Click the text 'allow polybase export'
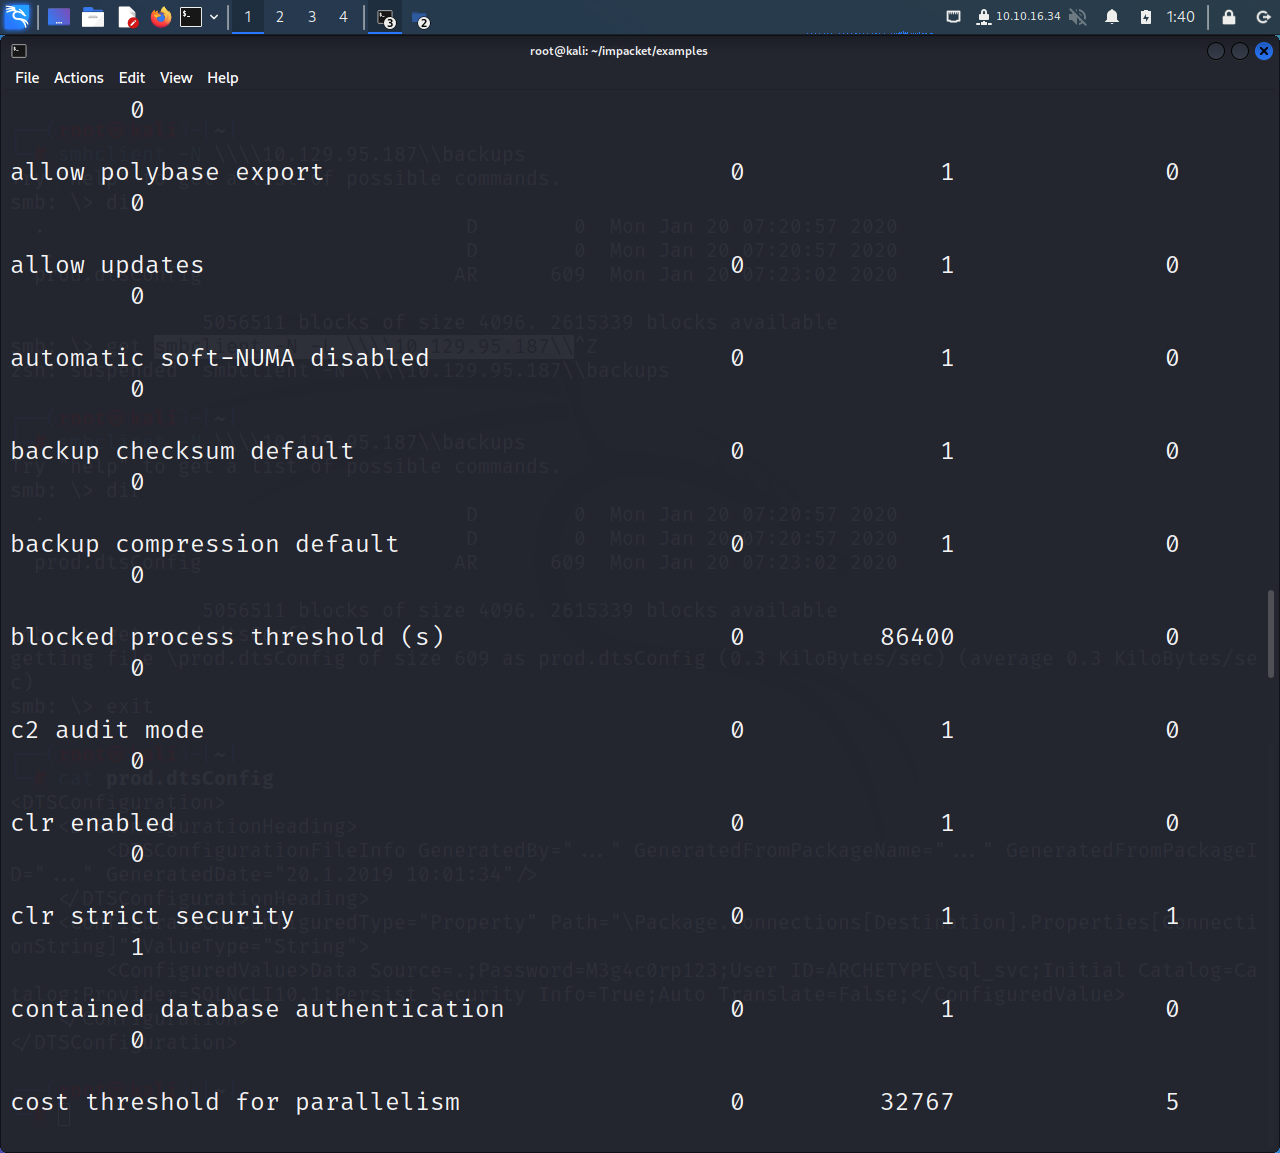This screenshot has height=1153, width=1280. 167,172
